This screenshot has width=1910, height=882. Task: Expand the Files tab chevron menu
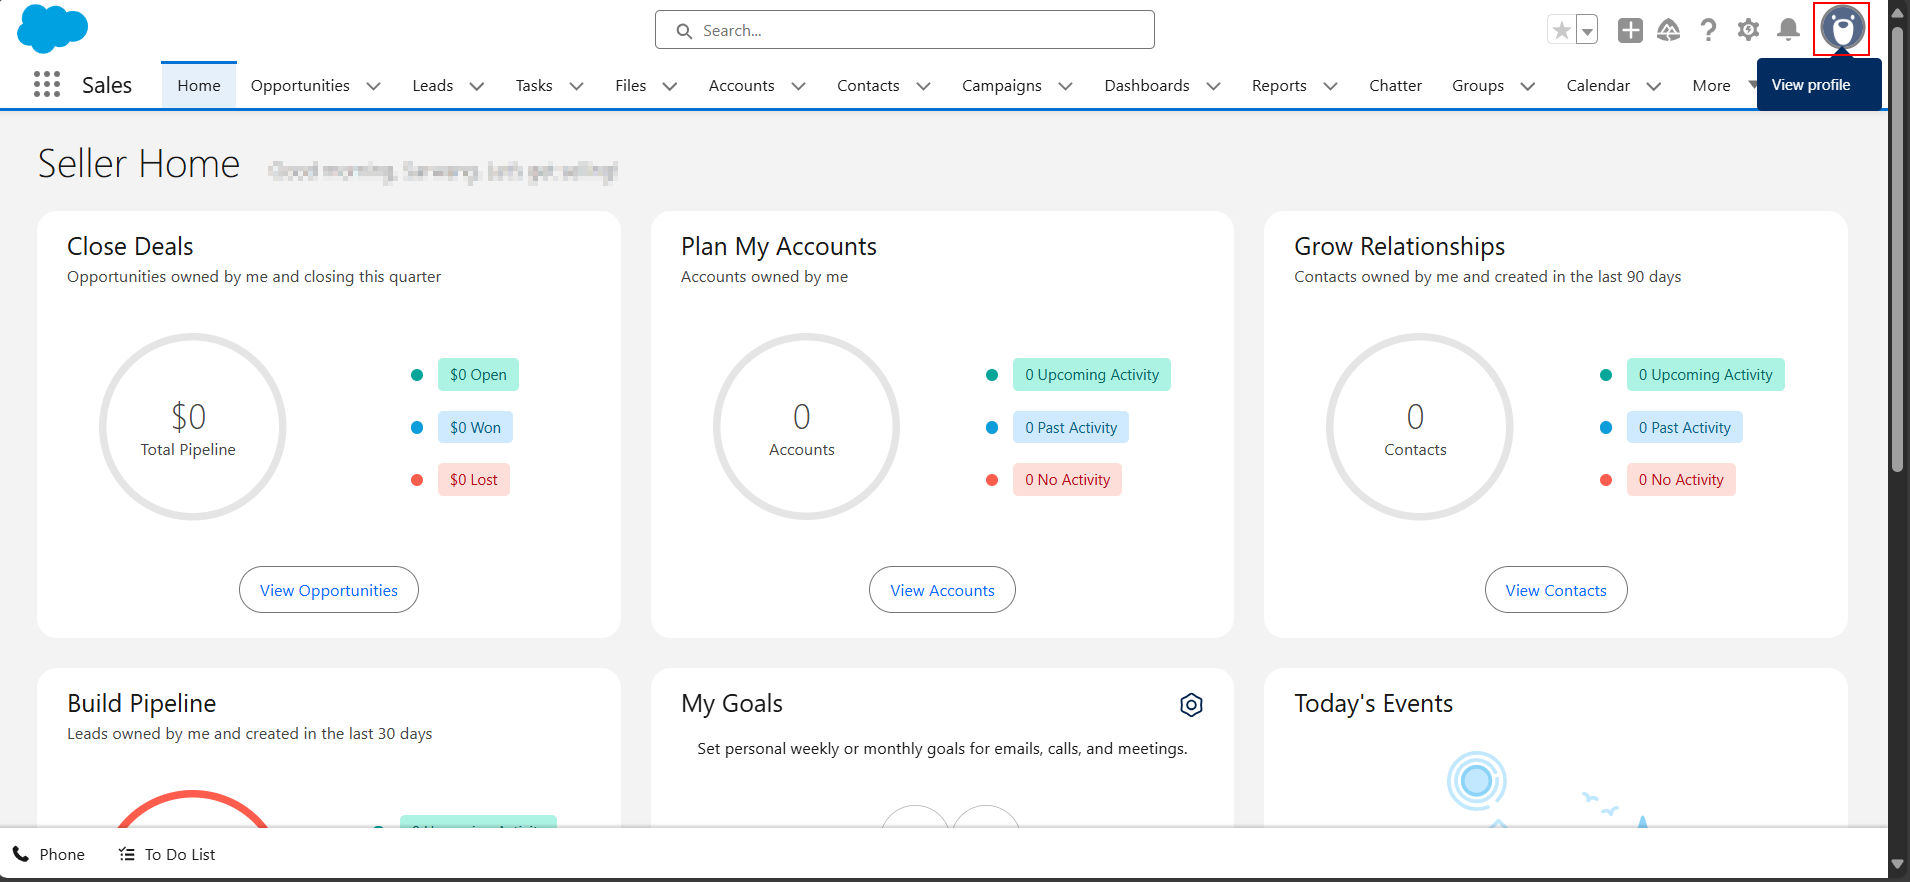pos(670,86)
